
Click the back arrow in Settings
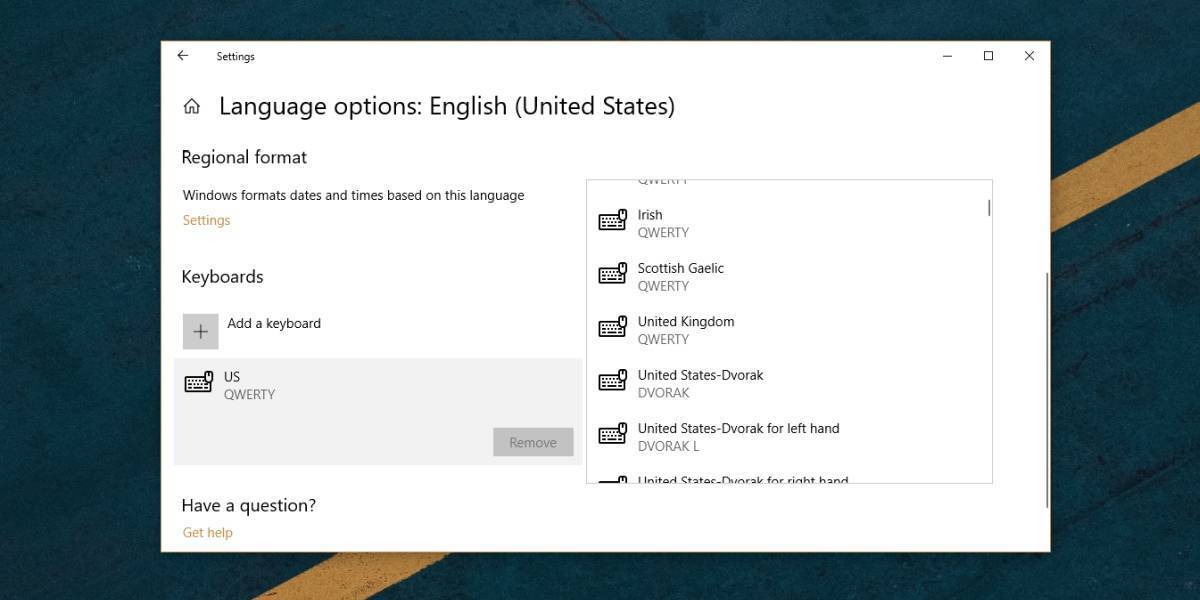[183, 56]
